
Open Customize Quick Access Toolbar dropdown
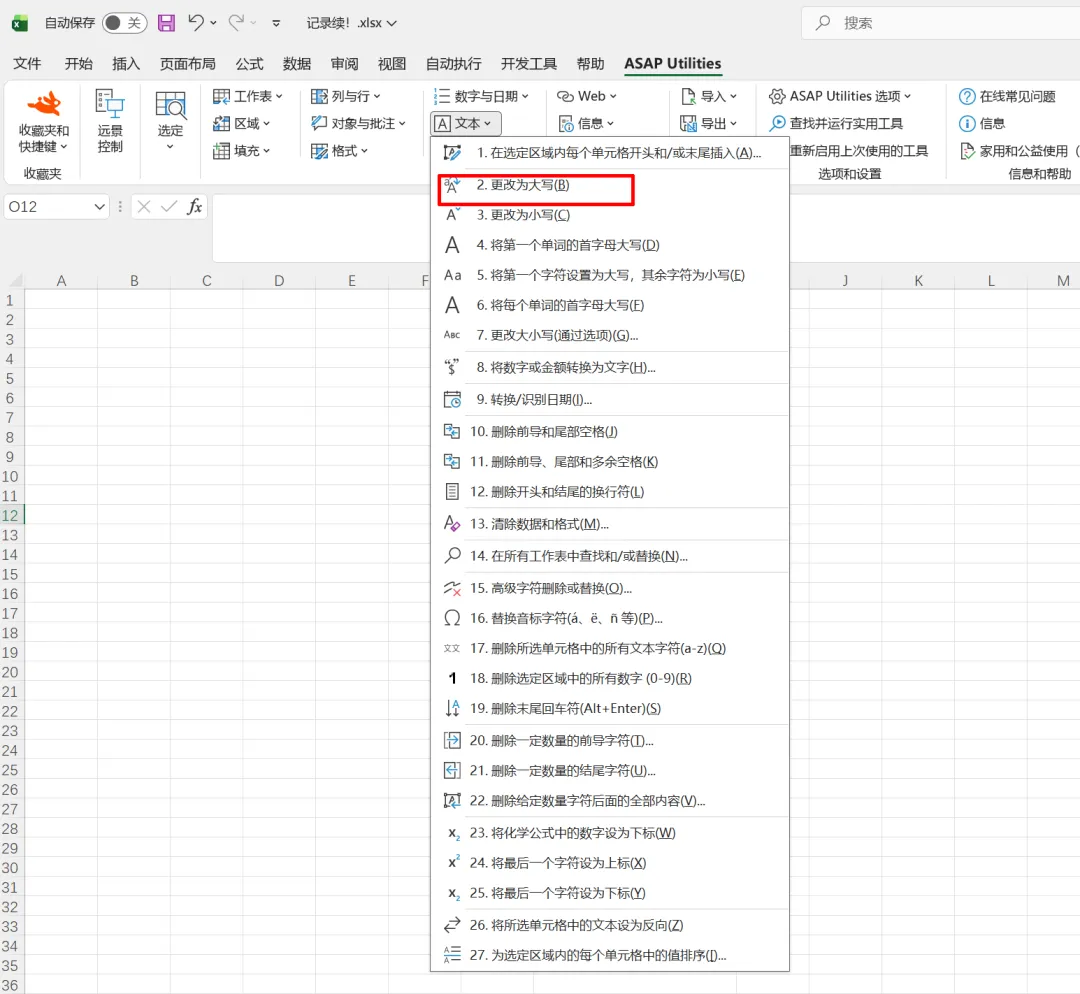[x=276, y=23]
